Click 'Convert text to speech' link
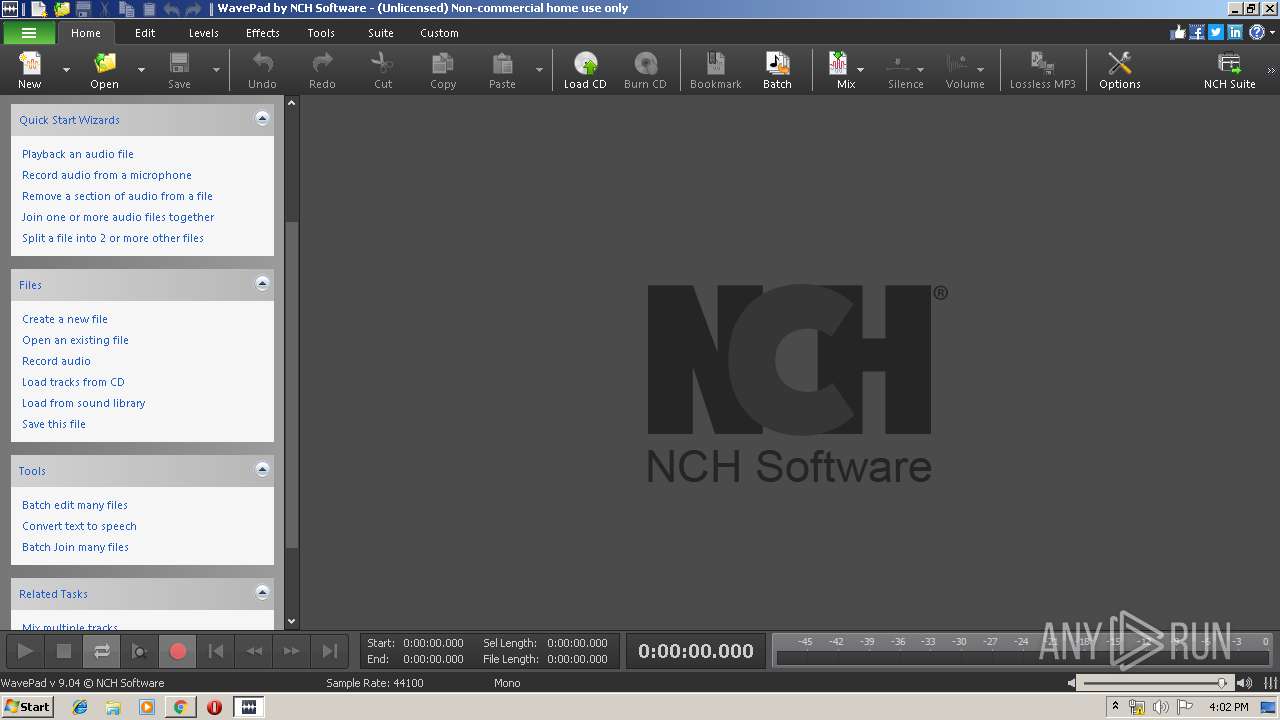This screenshot has width=1280, height=720. [x=79, y=526]
